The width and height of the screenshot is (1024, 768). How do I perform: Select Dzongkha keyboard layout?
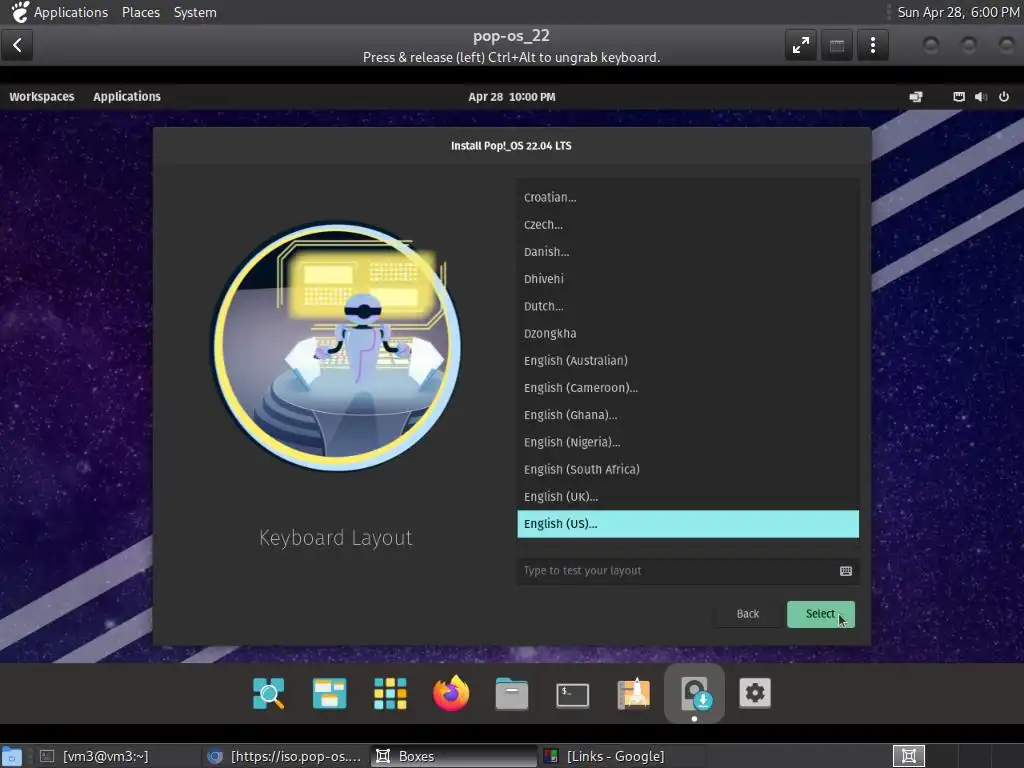[x=688, y=334]
